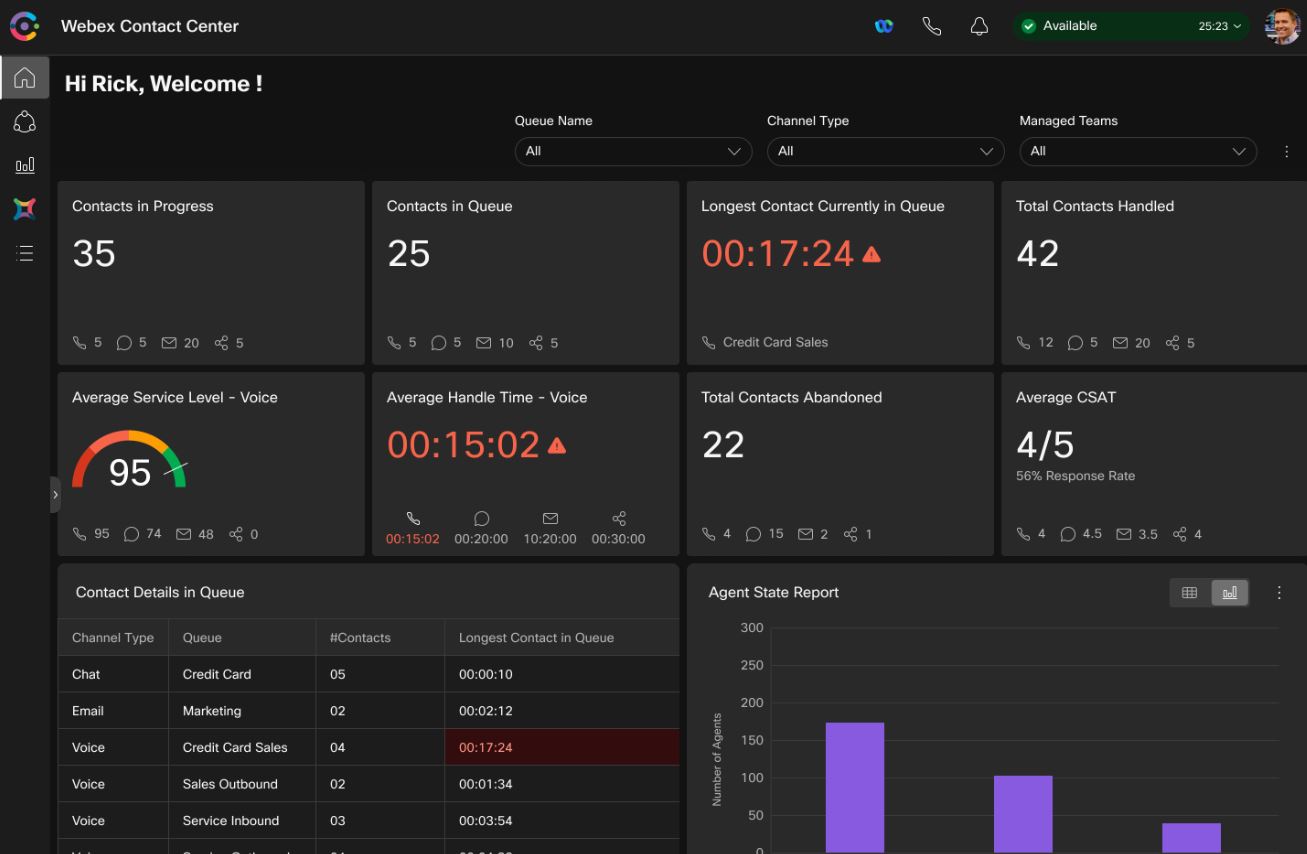Click the Home icon in the sidebar

point(24,78)
